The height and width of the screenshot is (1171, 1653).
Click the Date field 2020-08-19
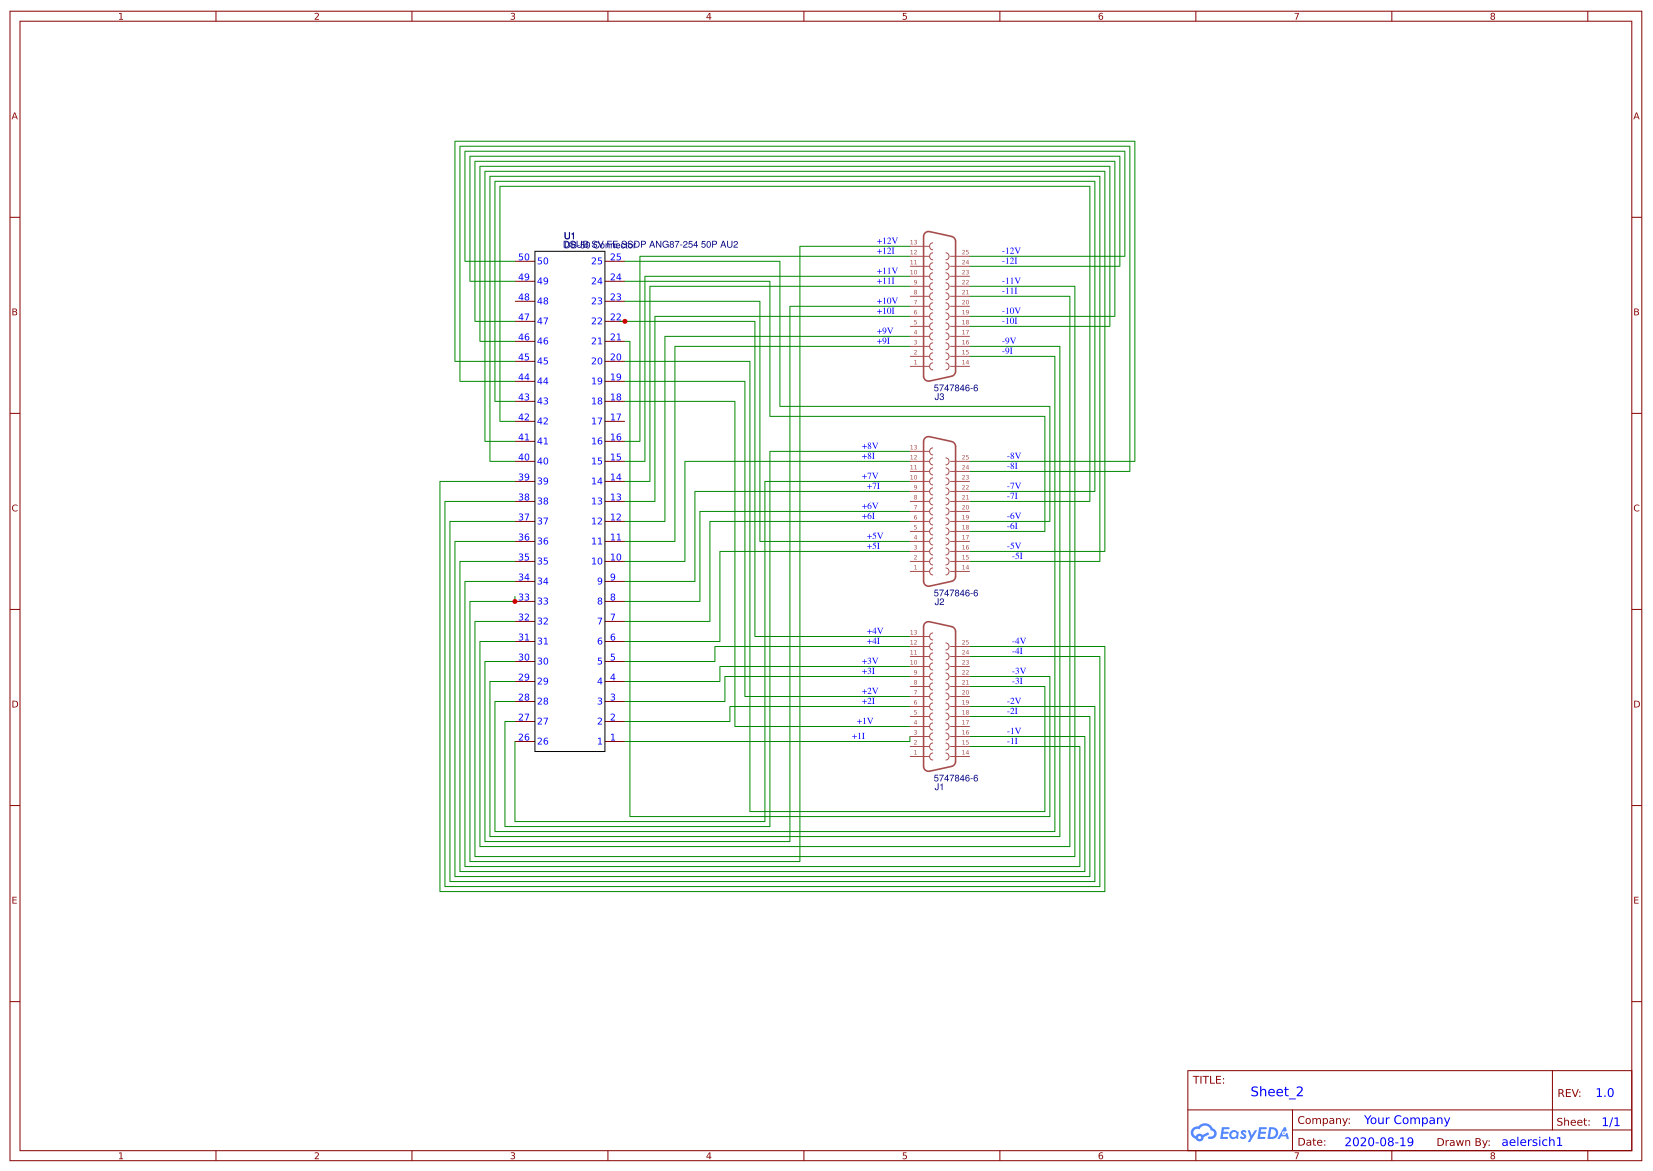tap(1379, 1141)
